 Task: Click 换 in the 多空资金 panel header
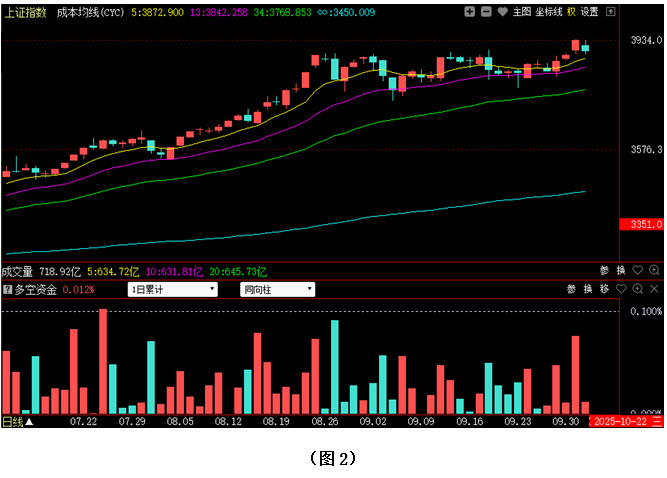click(x=587, y=289)
